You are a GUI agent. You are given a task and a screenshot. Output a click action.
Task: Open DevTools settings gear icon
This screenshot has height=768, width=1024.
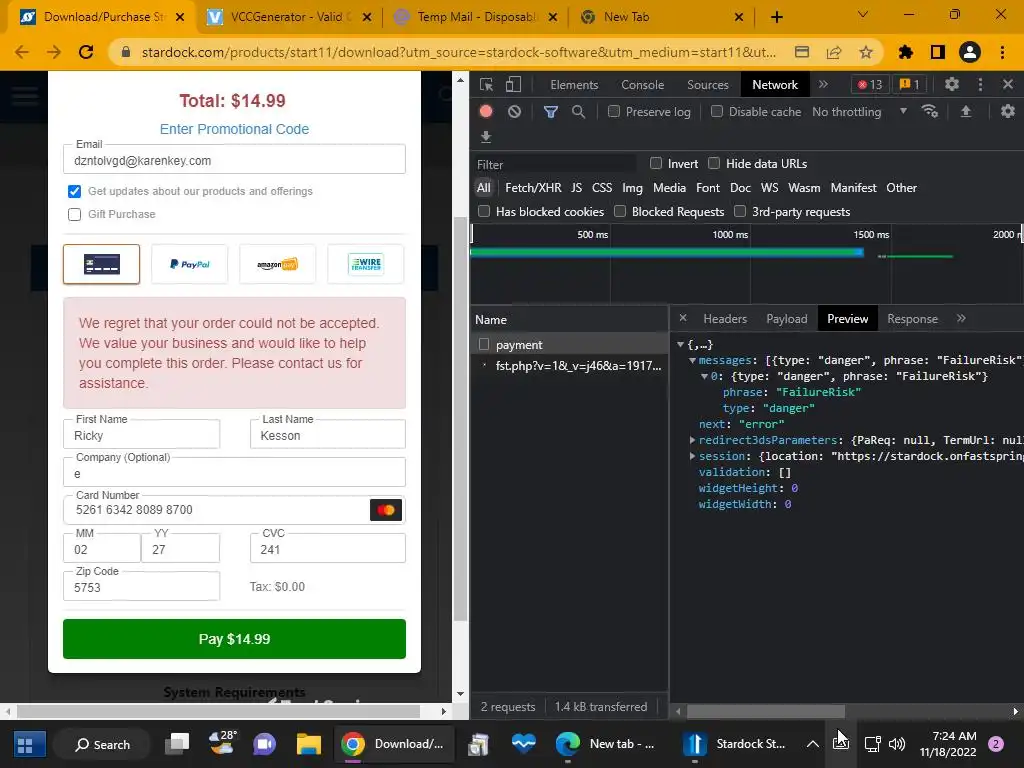point(952,84)
